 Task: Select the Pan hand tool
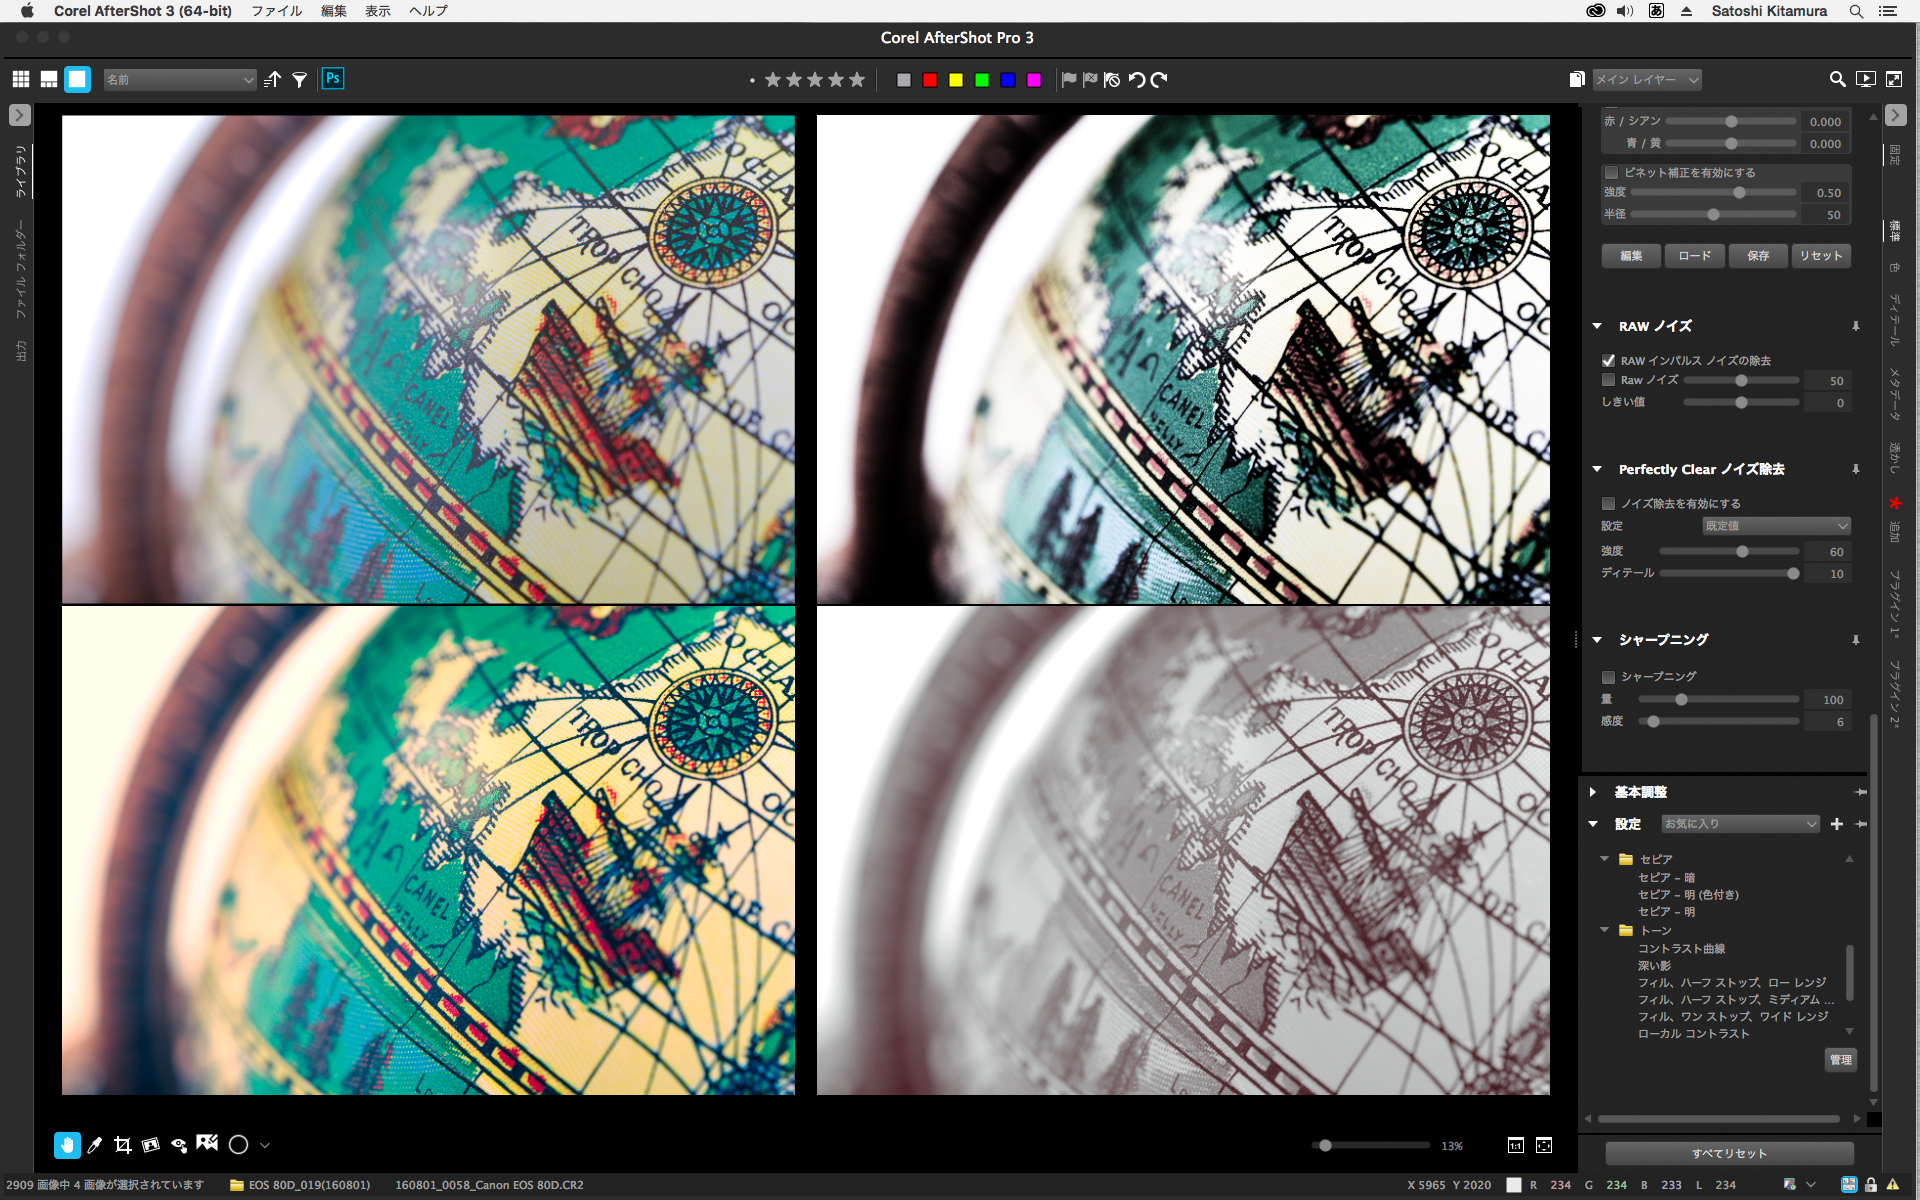[67, 1145]
